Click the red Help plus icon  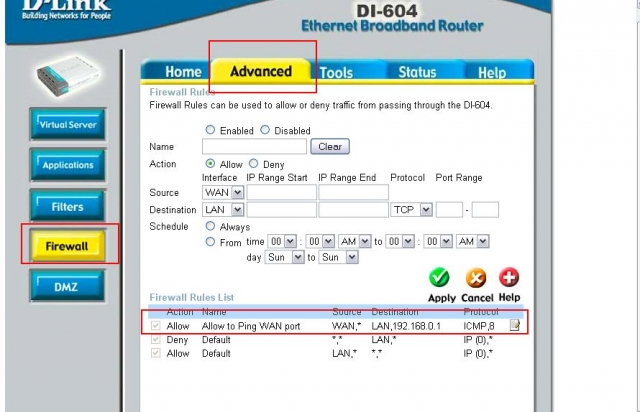[509, 278]
